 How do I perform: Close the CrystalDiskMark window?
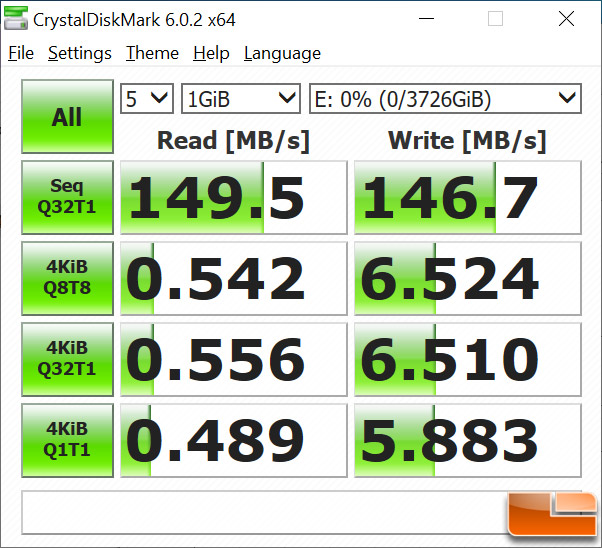566,18
